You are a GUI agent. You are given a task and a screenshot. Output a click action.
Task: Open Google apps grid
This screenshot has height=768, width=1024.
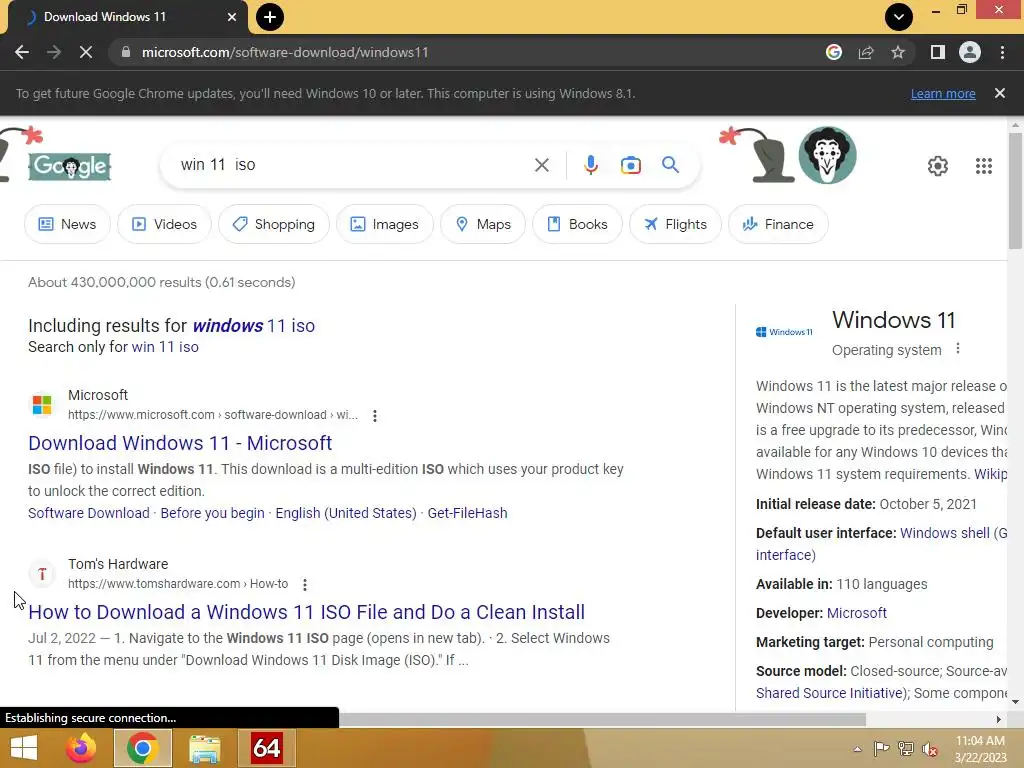984,166
